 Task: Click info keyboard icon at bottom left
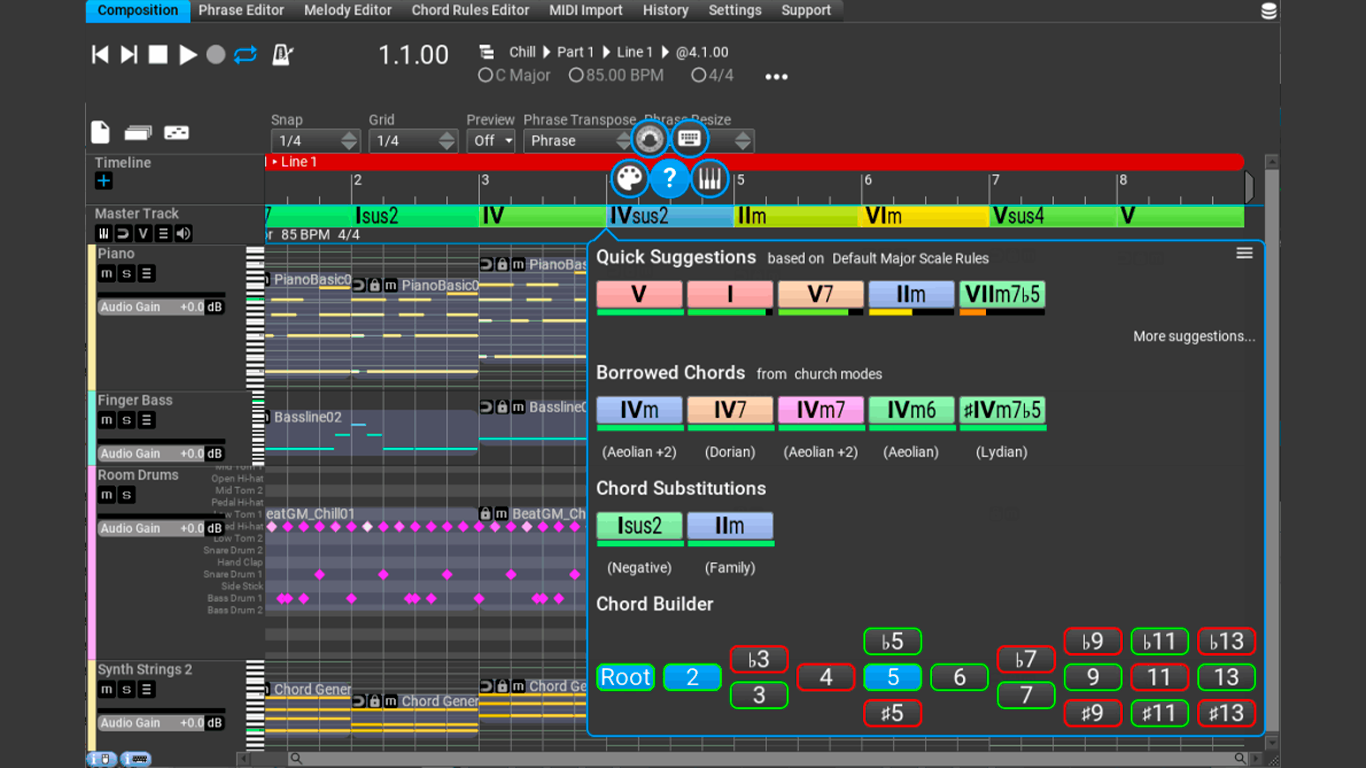(x=137, y=759)
